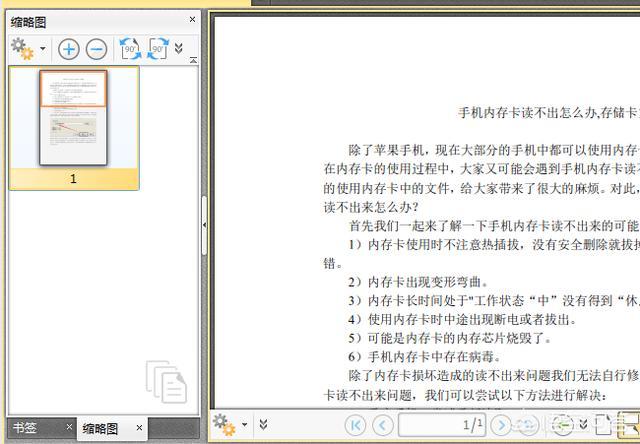This screenshot has width=640, height=444.
Task: Close the 缩略图 panel at top
Action: 193,19
